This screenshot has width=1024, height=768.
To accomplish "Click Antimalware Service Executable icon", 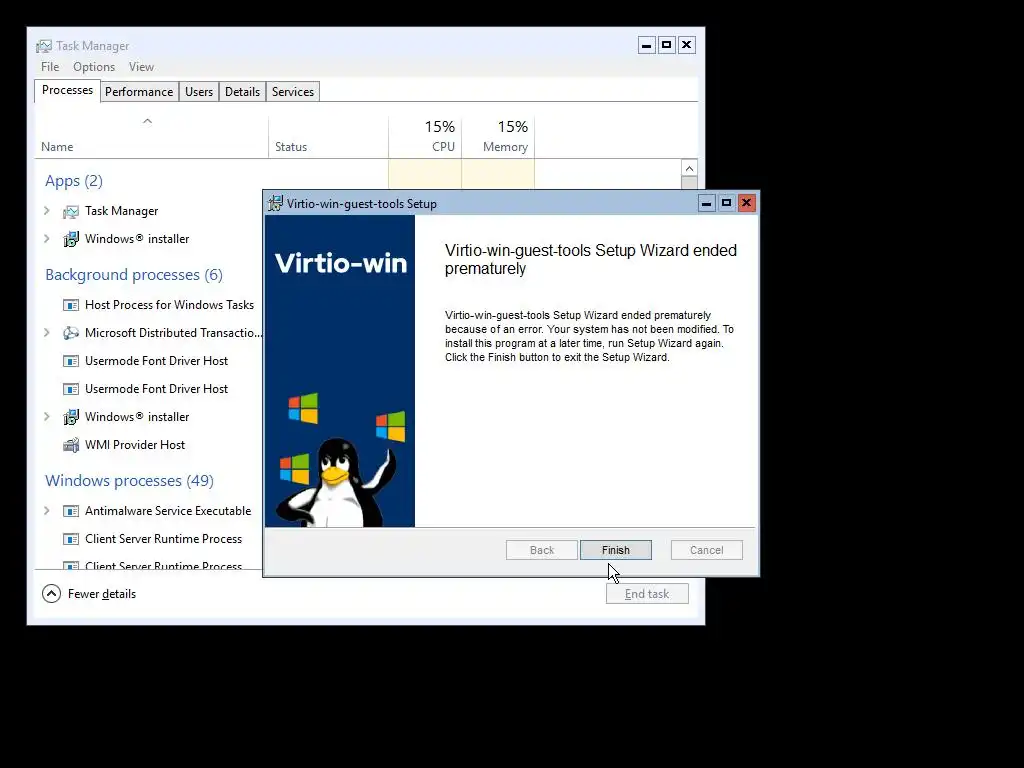I will tap(71, 511).
